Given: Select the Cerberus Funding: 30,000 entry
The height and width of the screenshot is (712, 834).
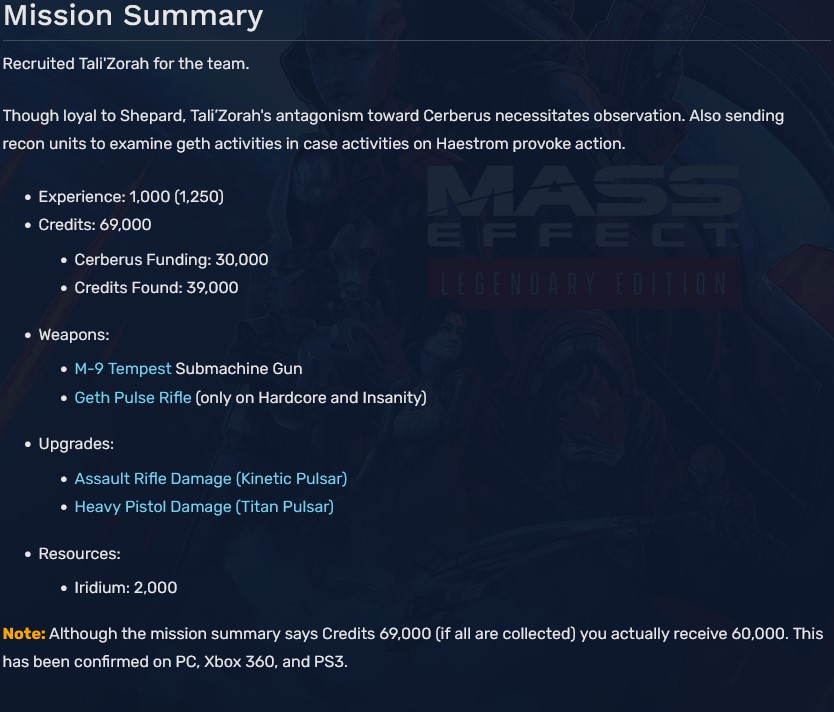Looking at the screenshot, I should click(171, 259).
